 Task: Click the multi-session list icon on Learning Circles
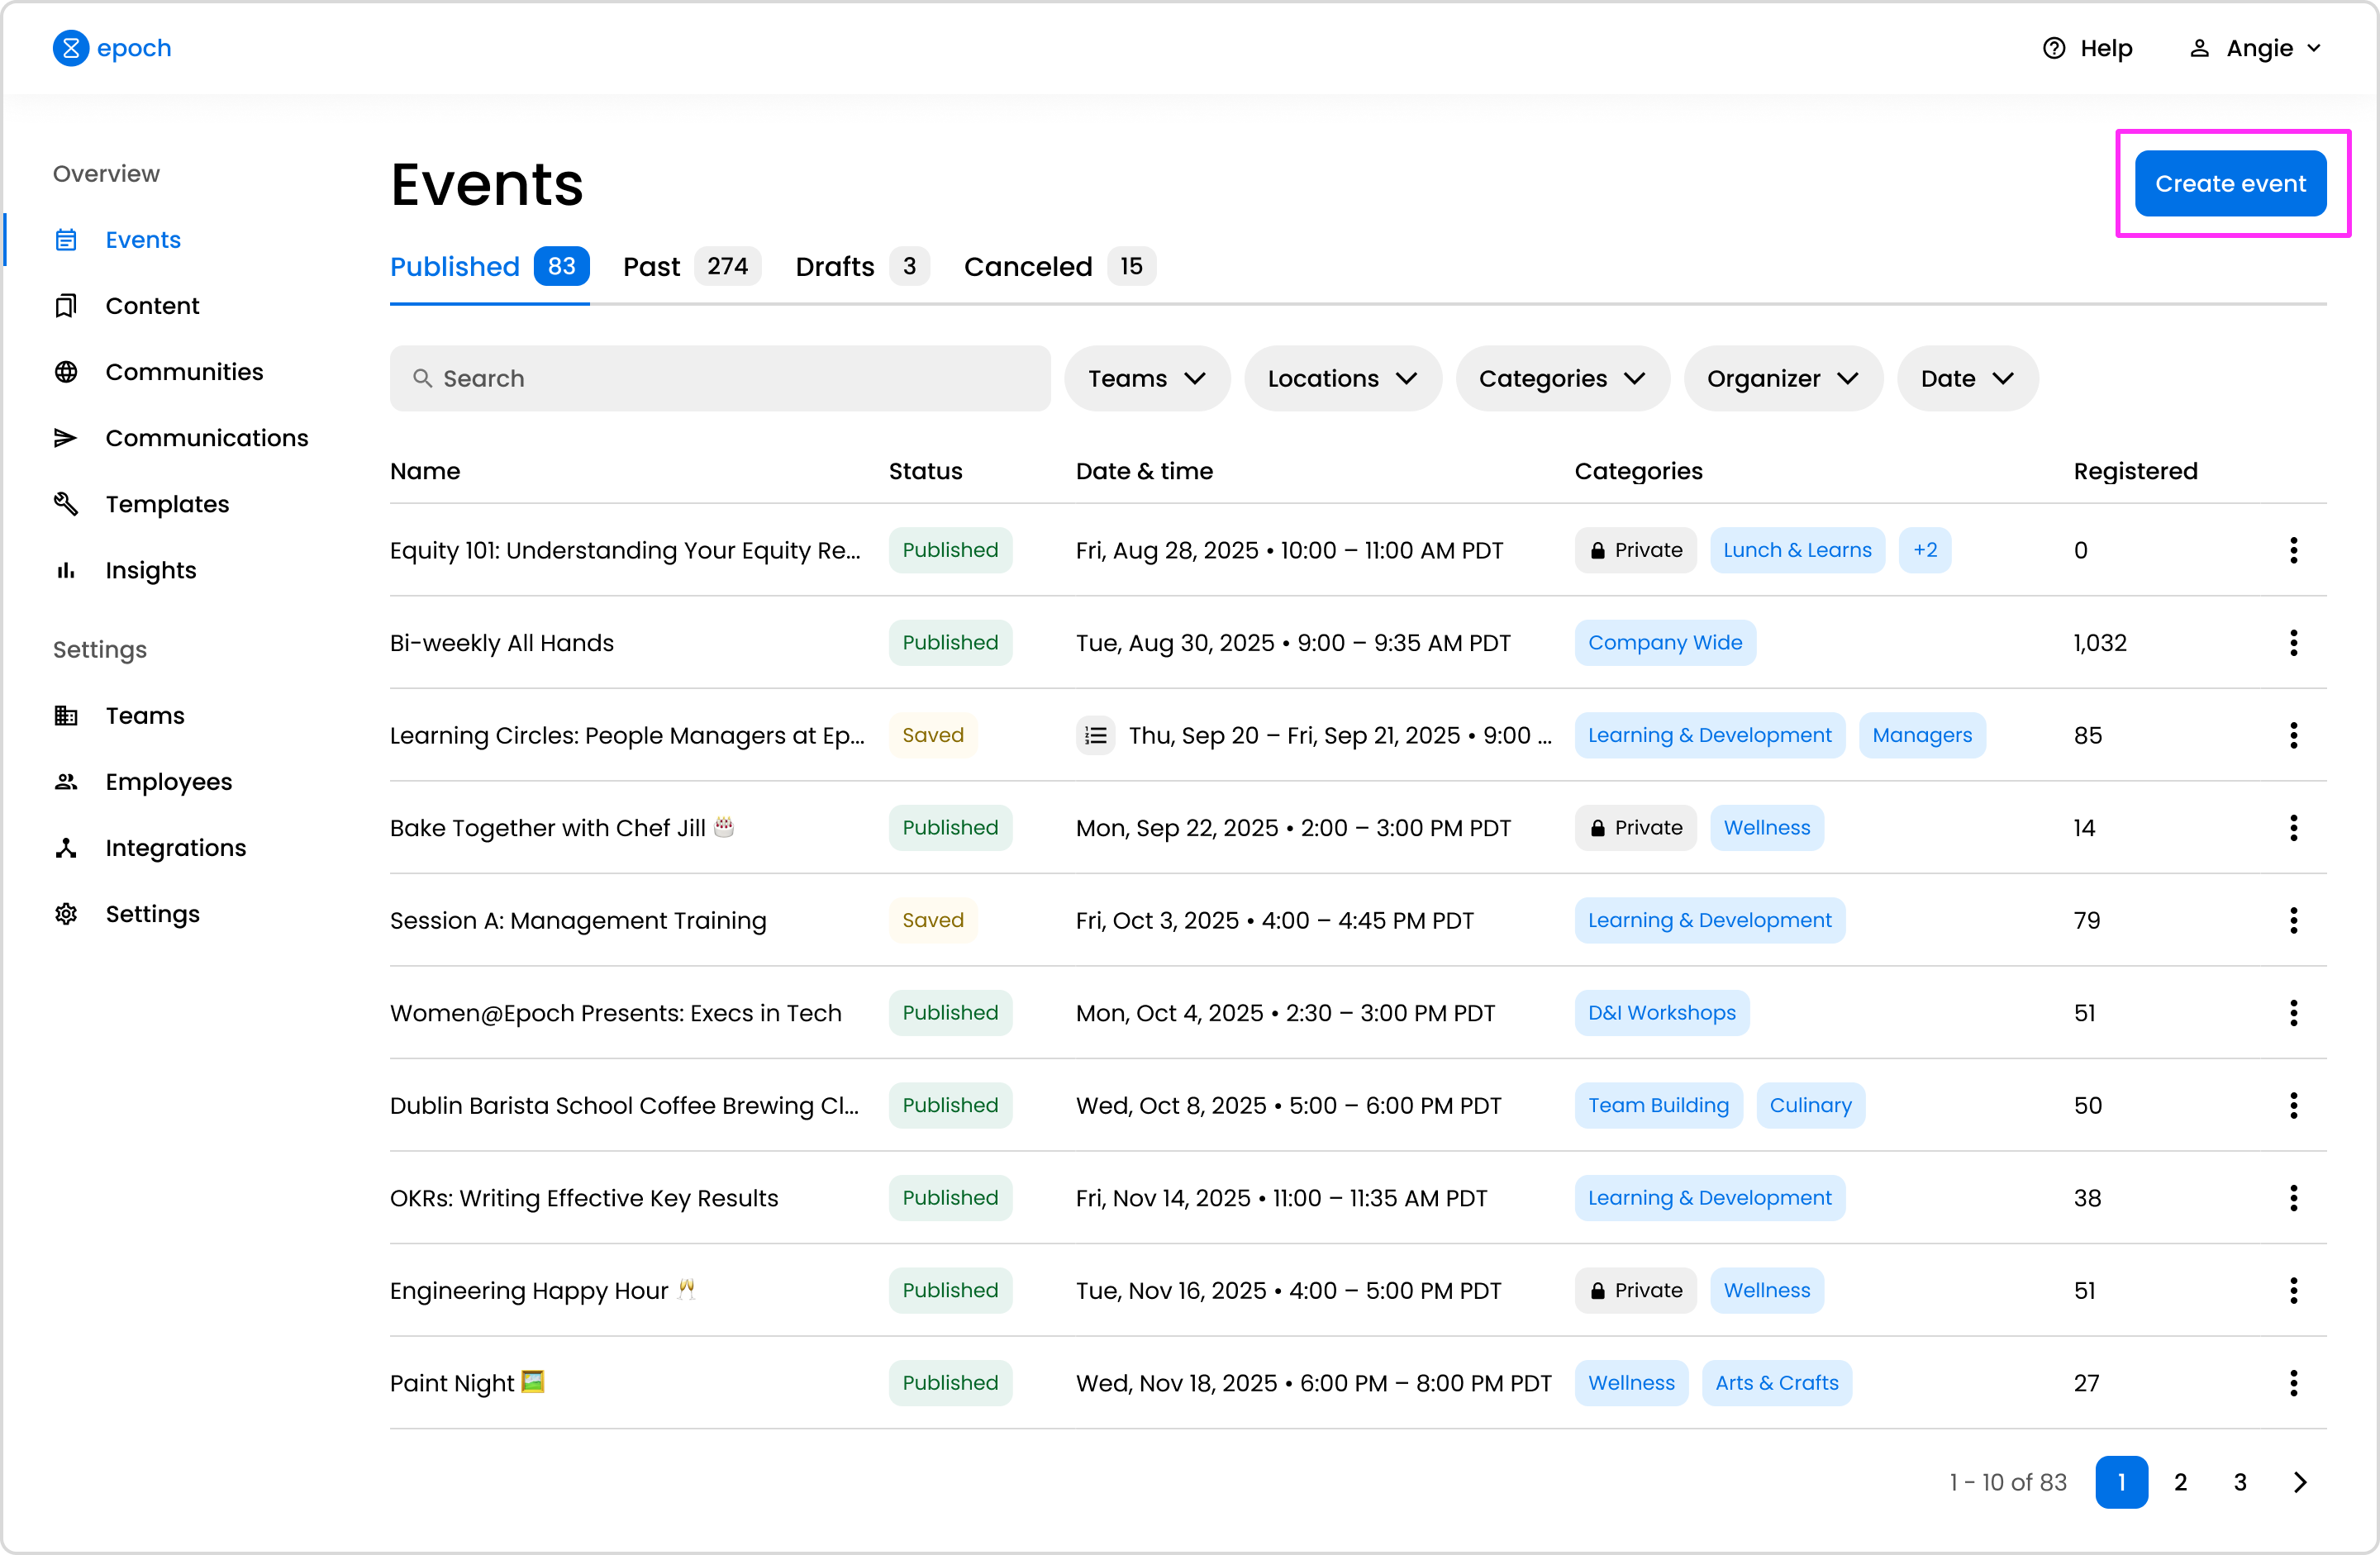[x=1095, y=736]
